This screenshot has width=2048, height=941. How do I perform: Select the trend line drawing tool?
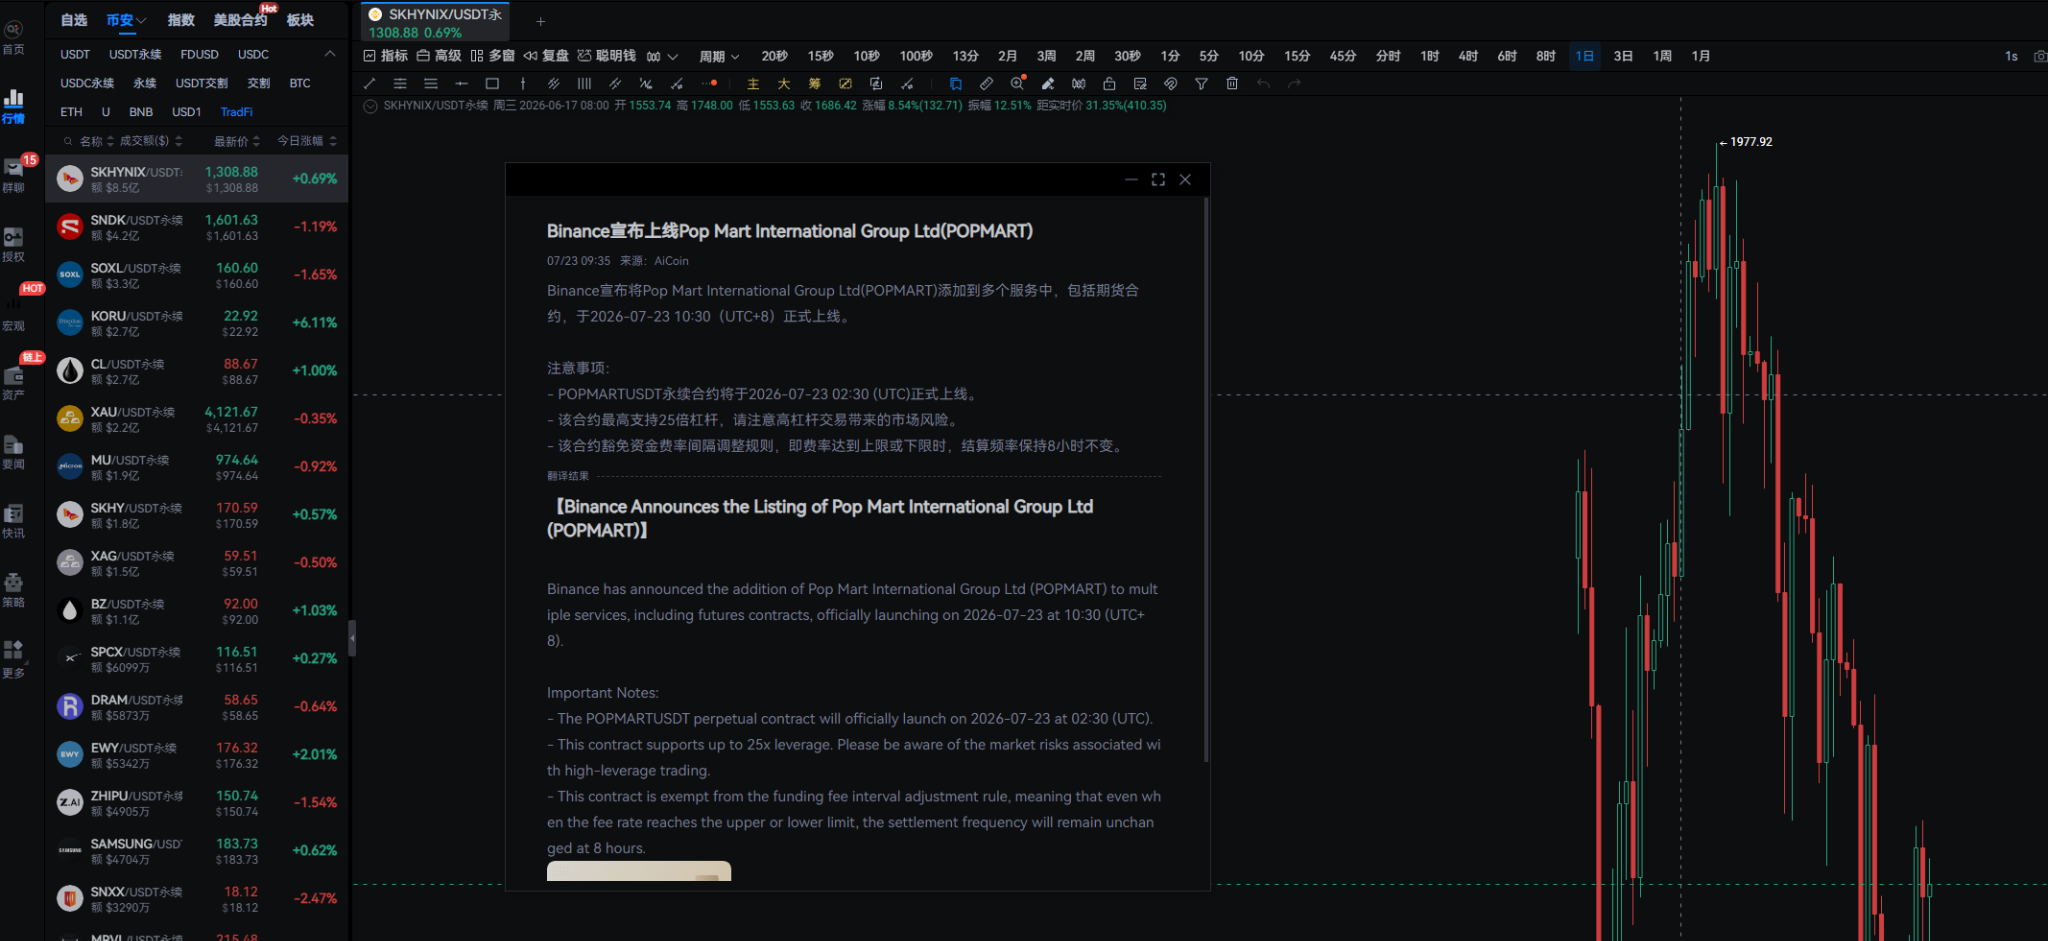tap(369, 84)
